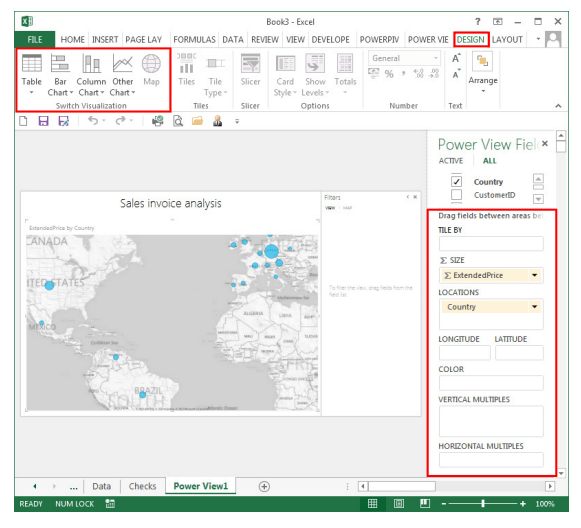
Task: Save the workbook with the floppy icon
Action: pyautogui.click(x=43, y=121)
